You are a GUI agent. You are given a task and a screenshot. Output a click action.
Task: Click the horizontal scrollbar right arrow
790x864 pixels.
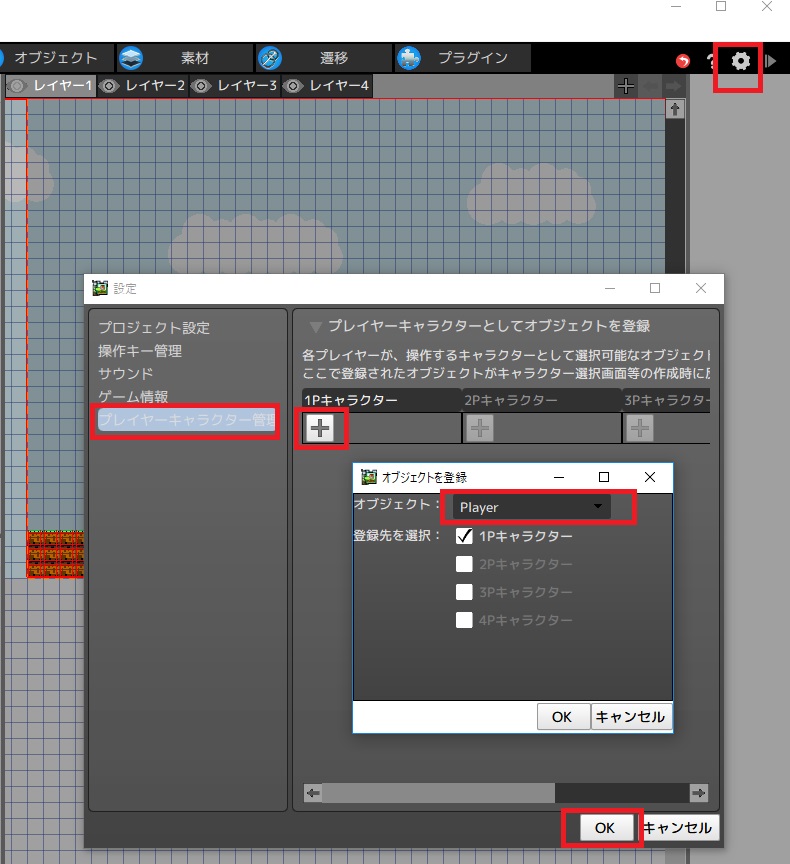(x=699, y=793)
